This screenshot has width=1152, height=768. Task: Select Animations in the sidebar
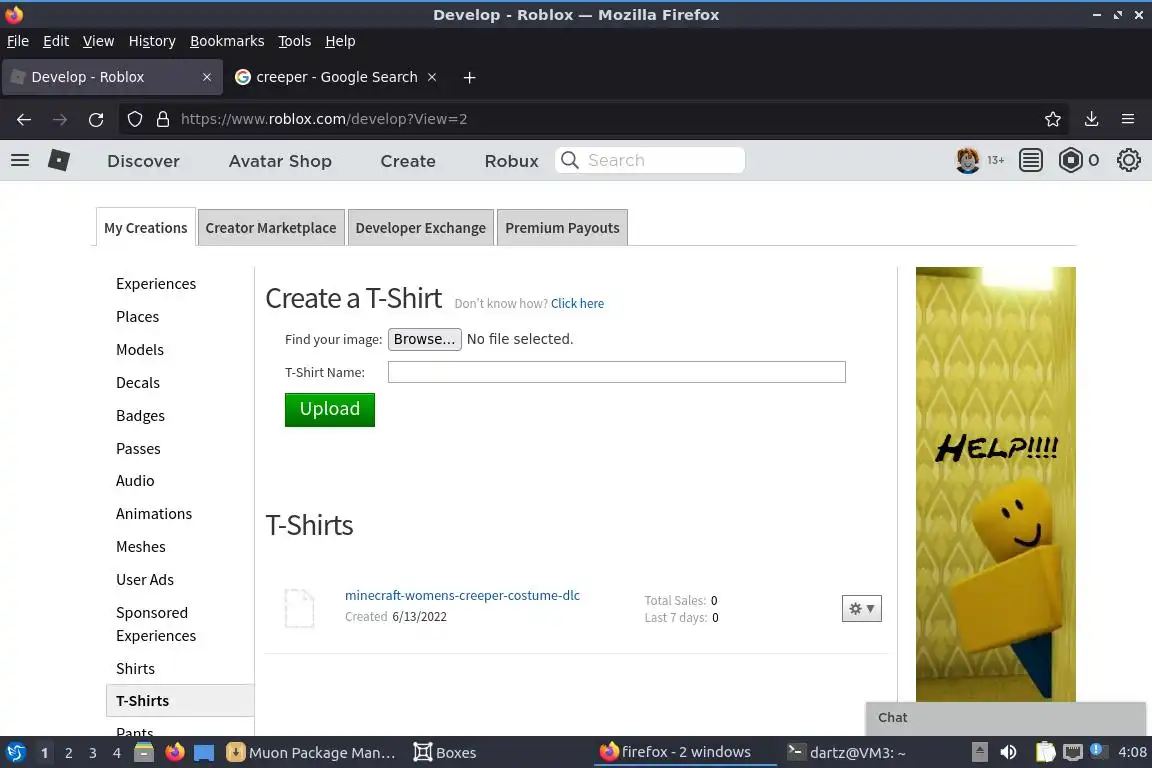click(154, 514)
